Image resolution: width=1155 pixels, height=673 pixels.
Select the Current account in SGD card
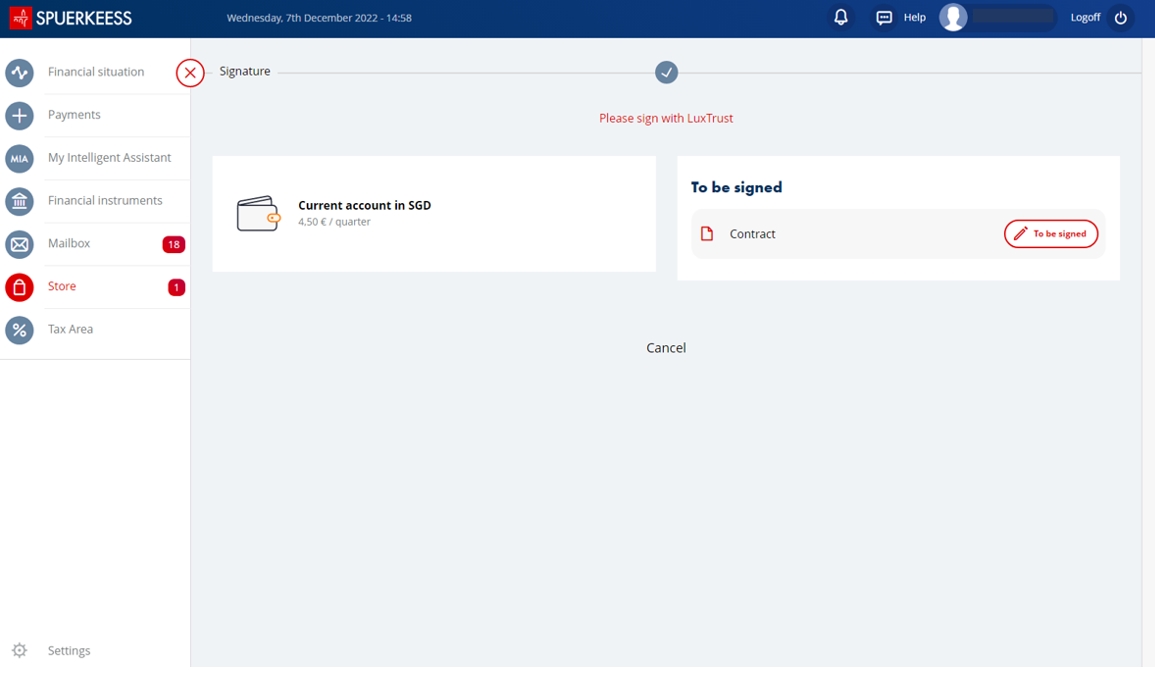coord(434,213)
